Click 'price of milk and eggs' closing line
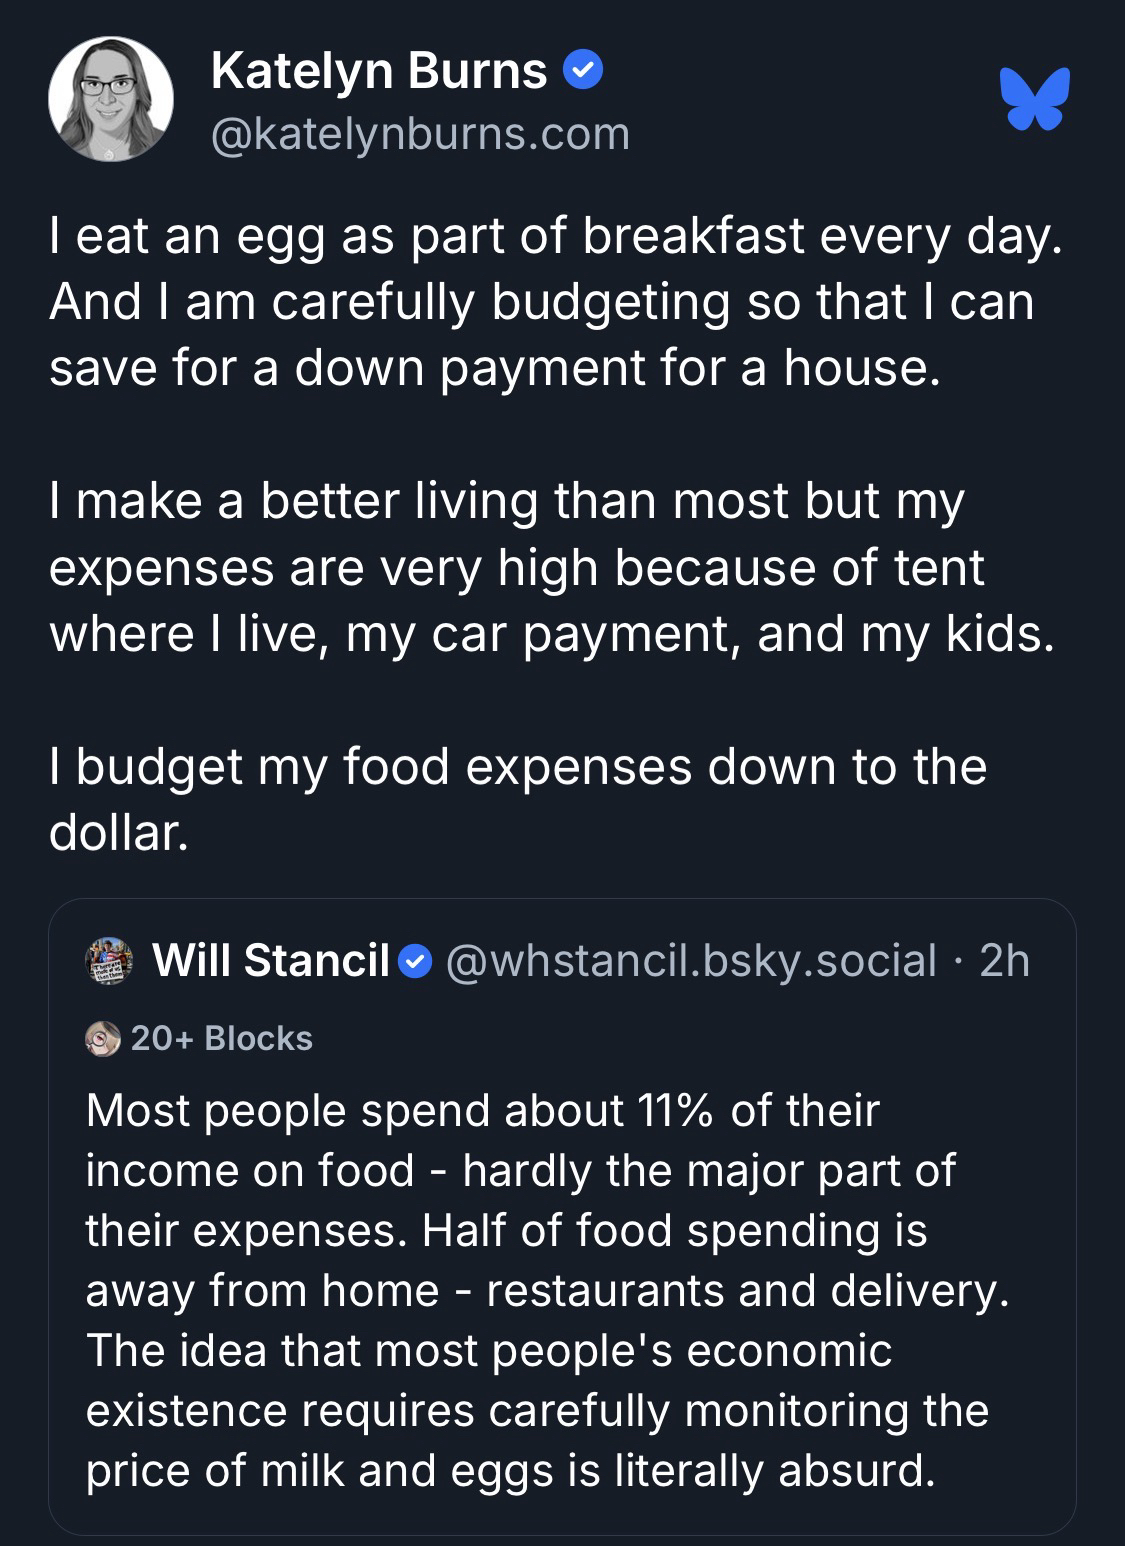This screenshot has width=1125, height=1546. point(510,1471)
